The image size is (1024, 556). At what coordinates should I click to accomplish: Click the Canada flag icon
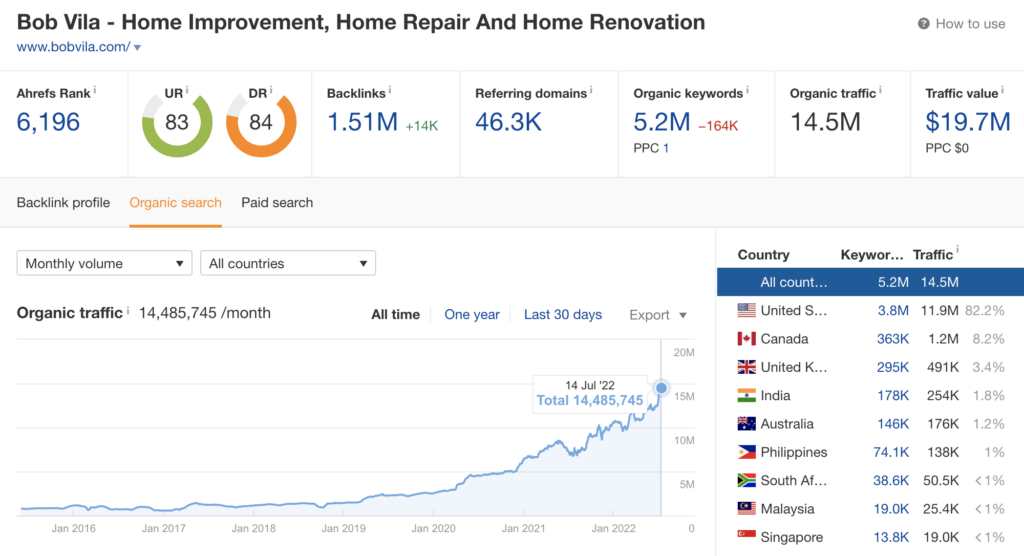click(746, 338)
